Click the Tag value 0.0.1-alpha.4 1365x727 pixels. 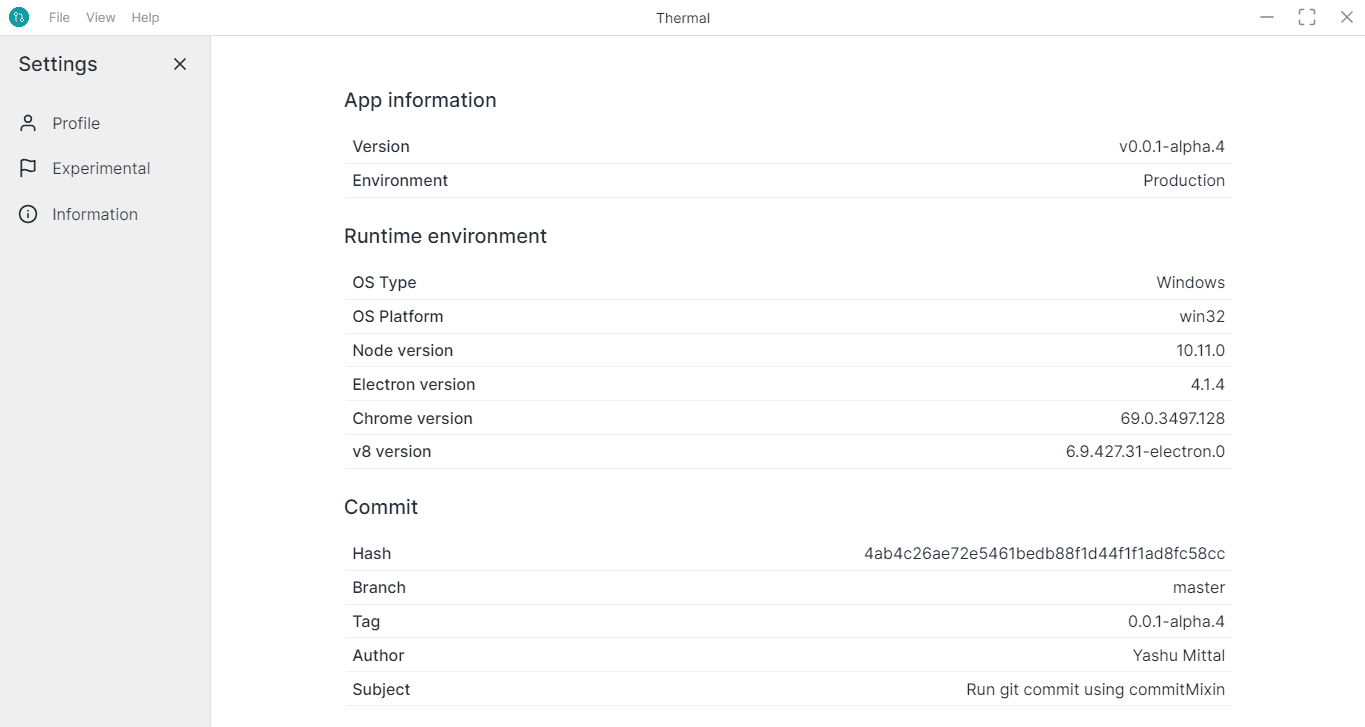click(1177, 621)
